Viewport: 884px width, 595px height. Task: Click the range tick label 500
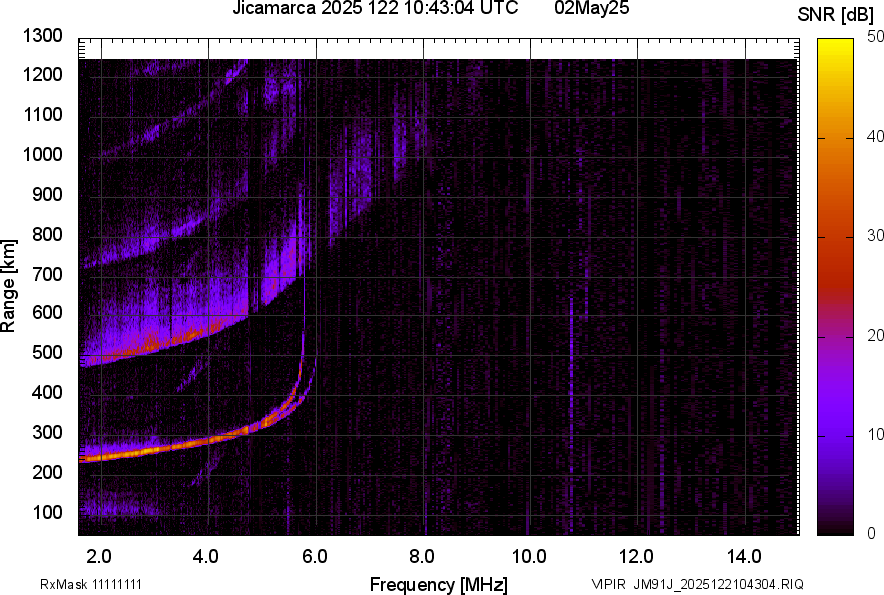[47, 352]
